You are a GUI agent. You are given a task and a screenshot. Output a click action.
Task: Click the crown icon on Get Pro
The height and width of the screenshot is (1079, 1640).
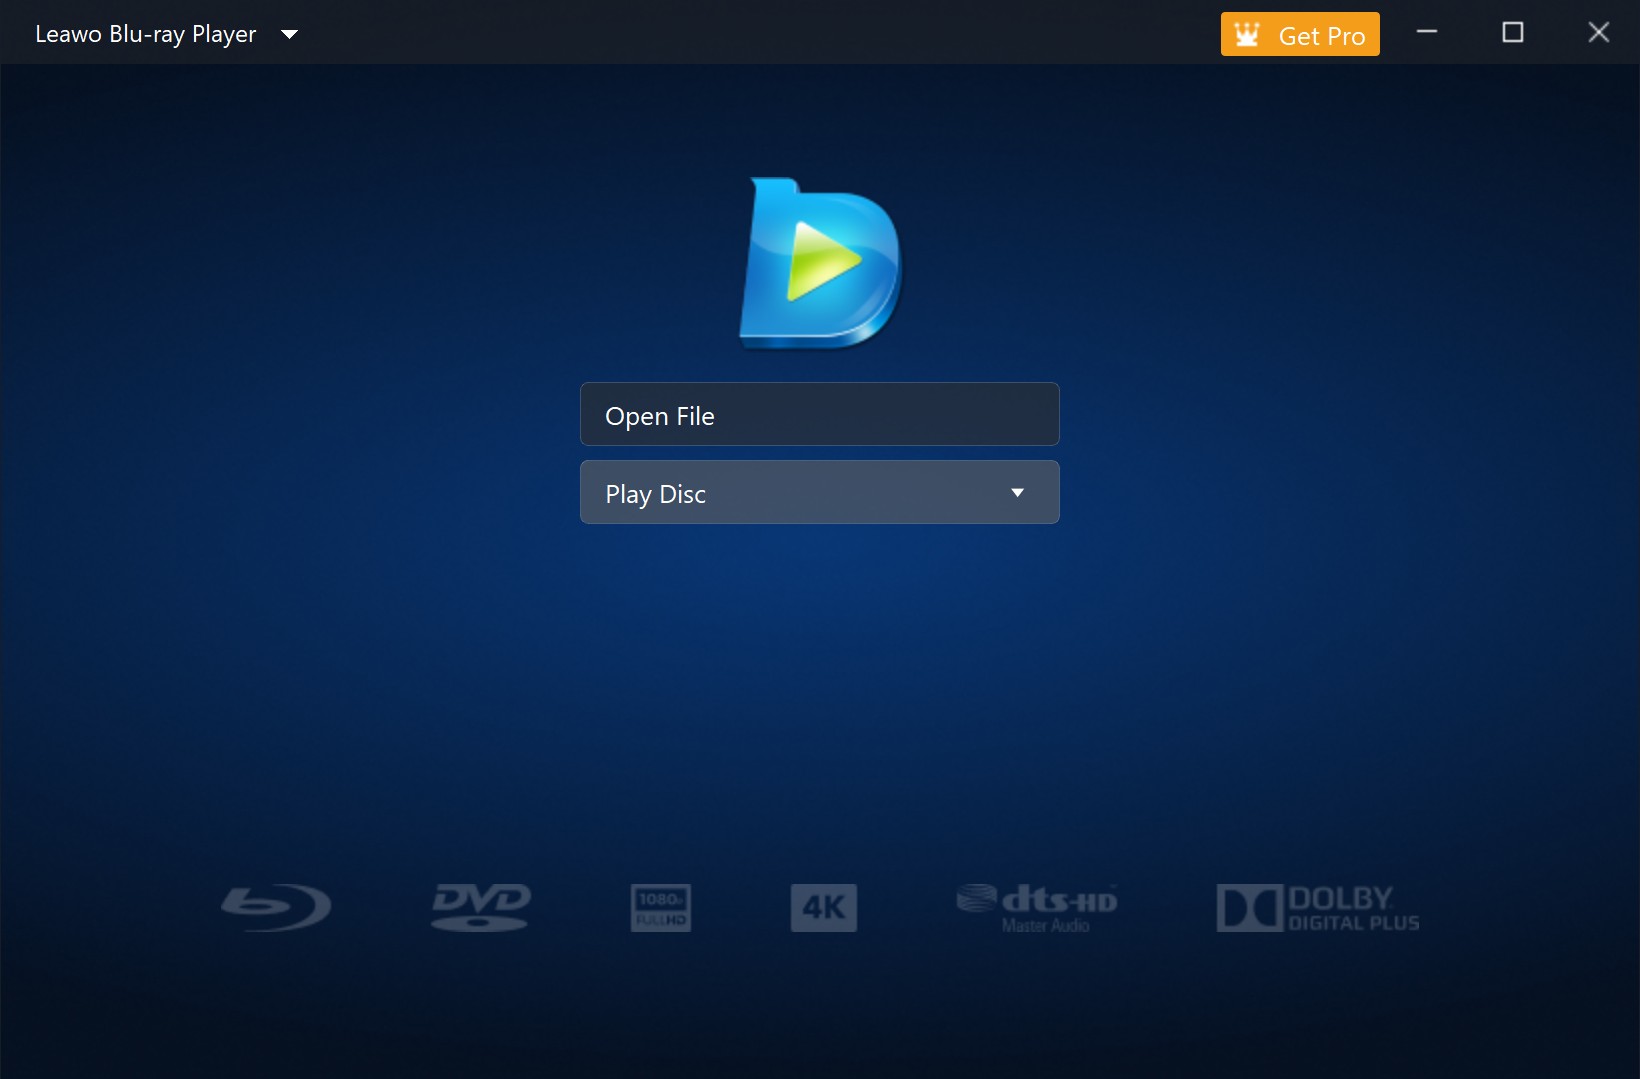1247,35
